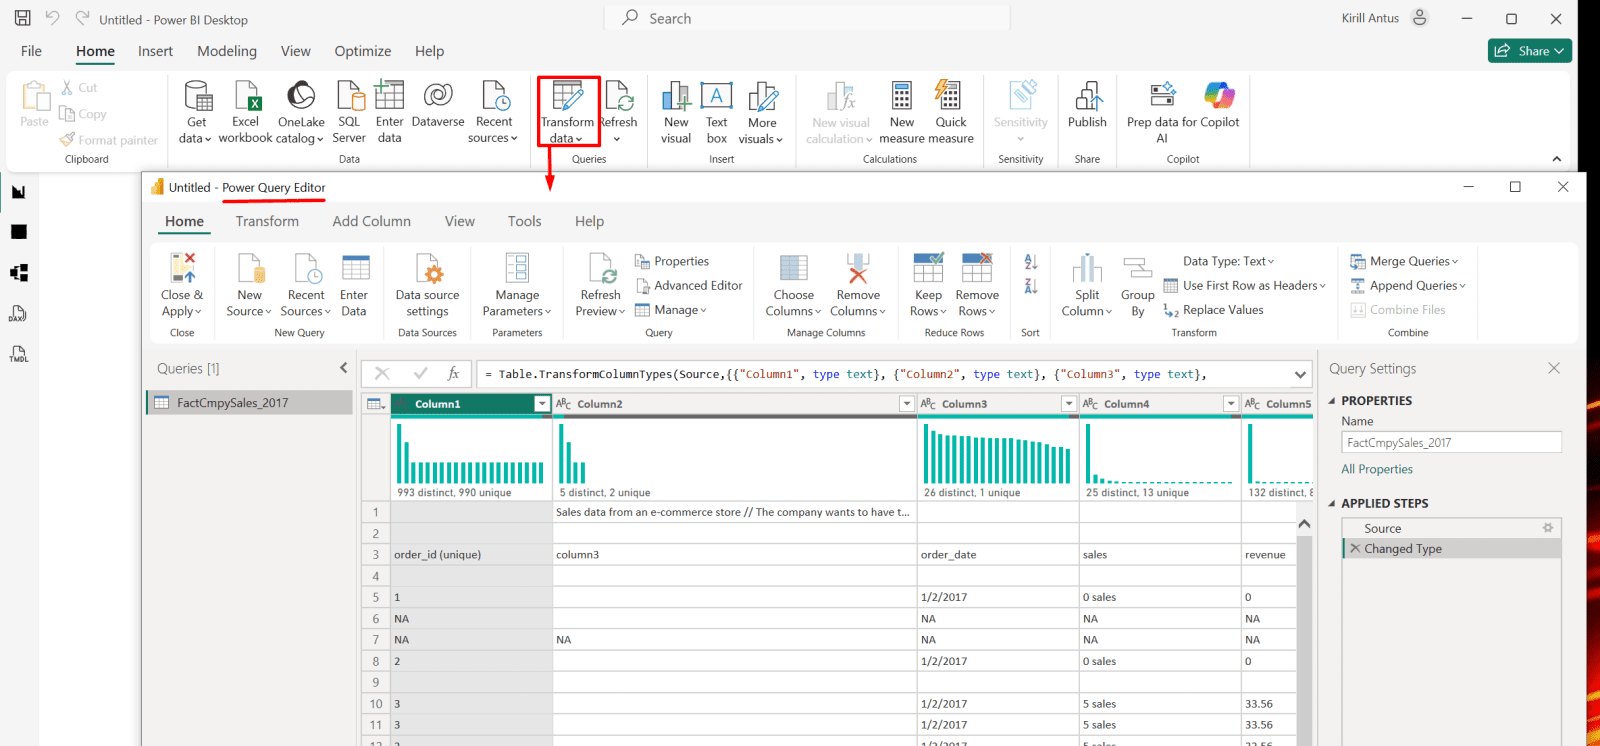
Task: Click the Group By icon
Action: [x=1137, y=269]
